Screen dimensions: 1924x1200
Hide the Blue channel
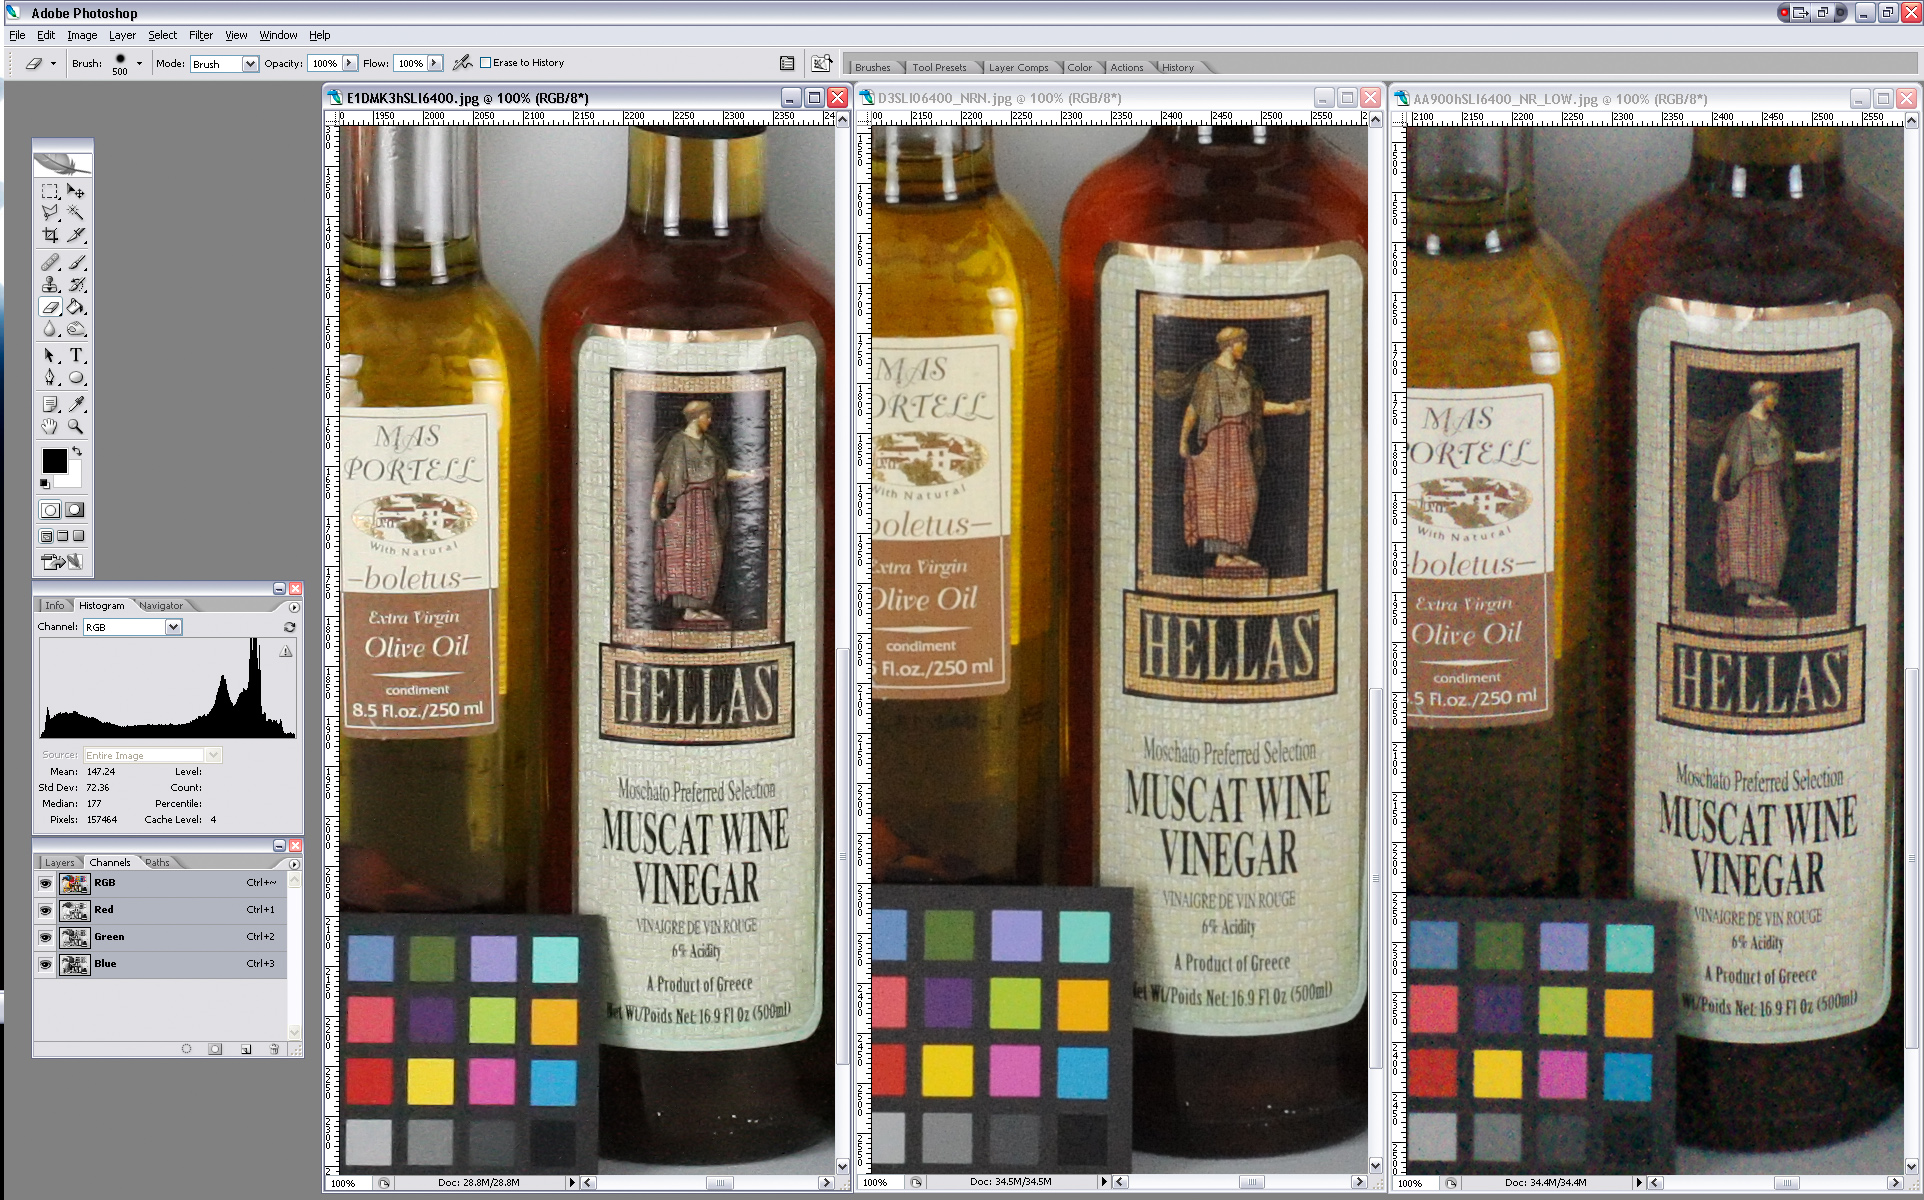point(45,964)
